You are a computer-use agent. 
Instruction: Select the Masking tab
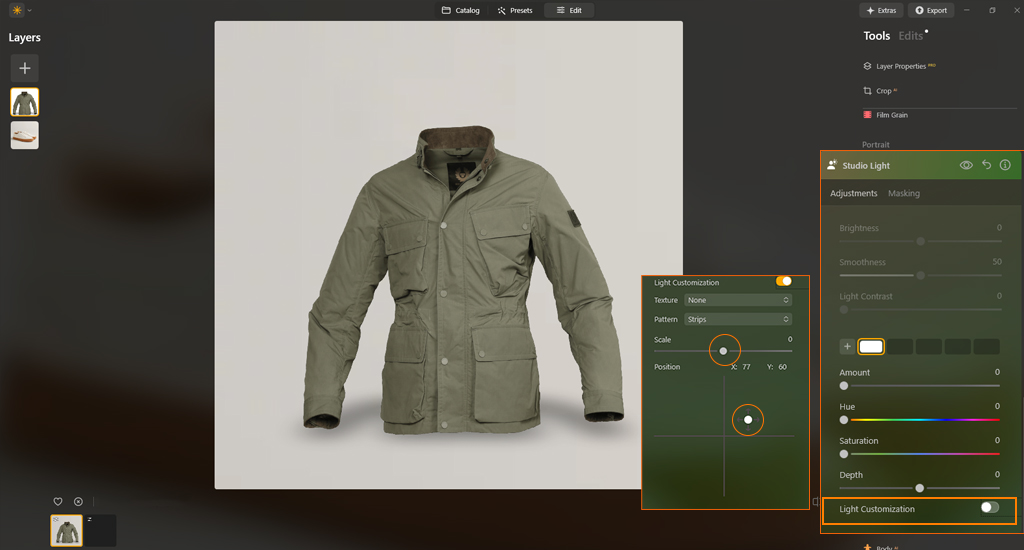(x=904, y=193)
